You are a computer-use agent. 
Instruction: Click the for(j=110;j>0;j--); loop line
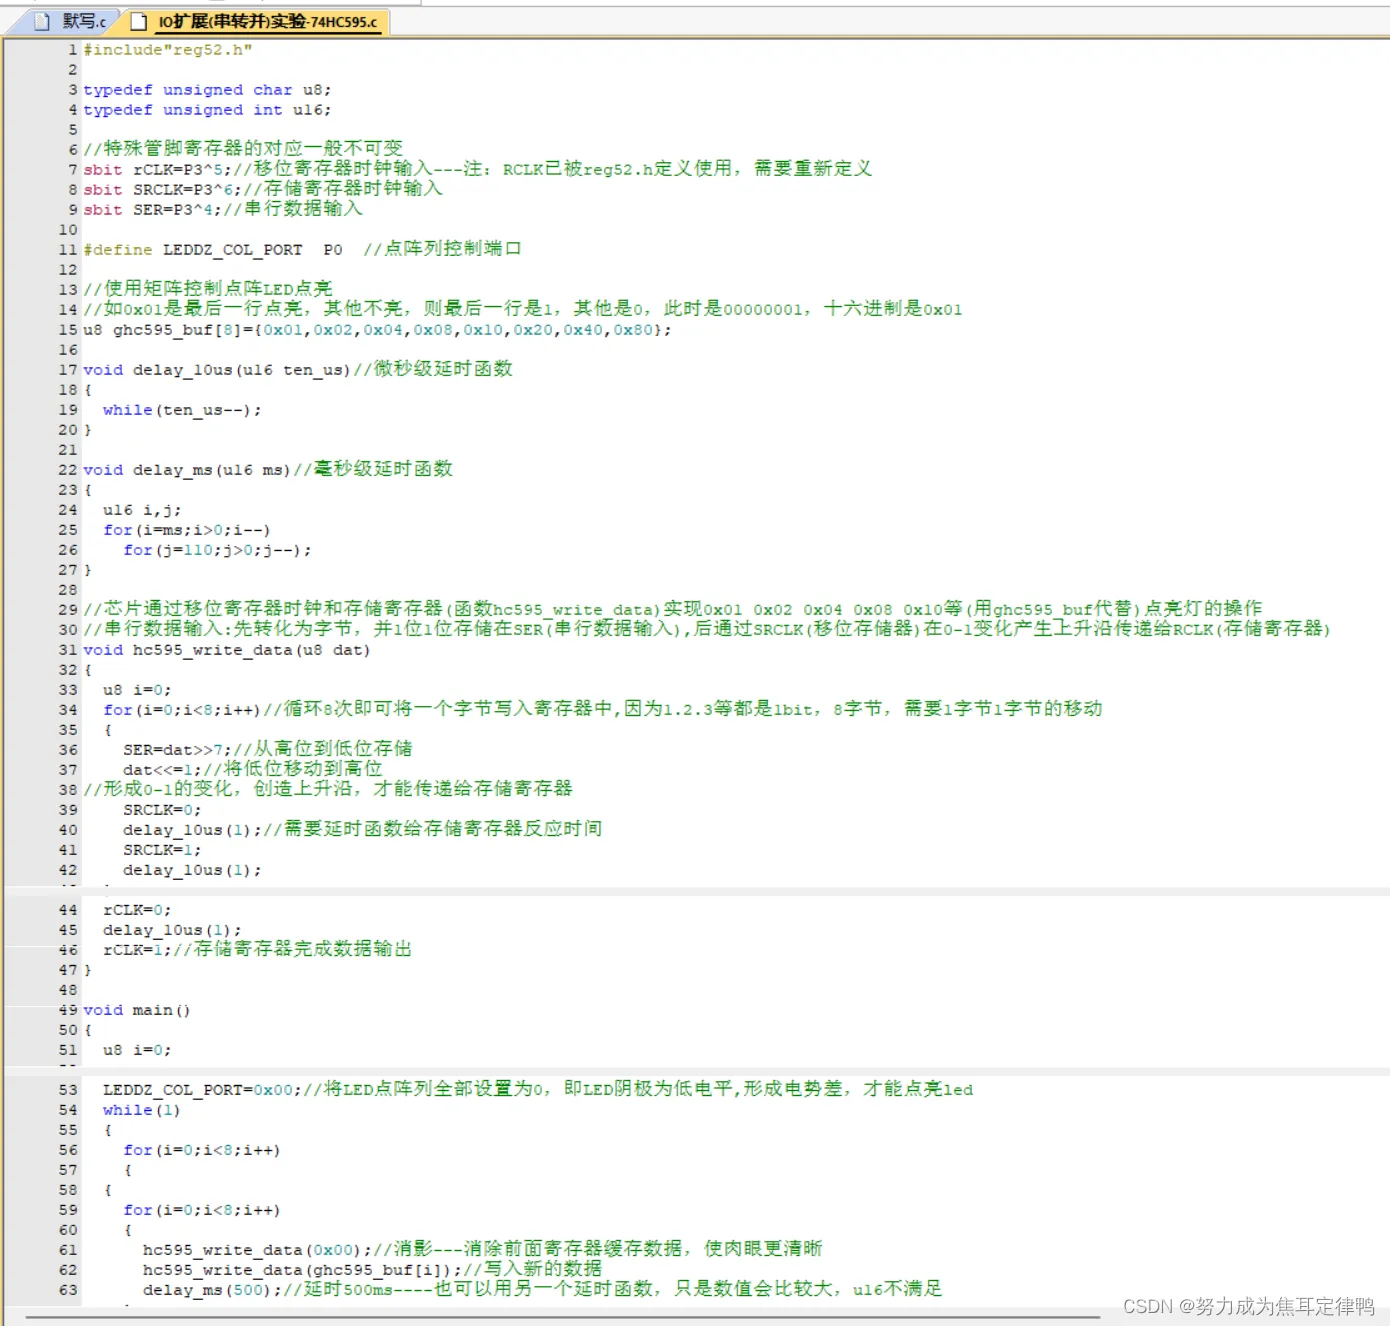pos(217,550)
